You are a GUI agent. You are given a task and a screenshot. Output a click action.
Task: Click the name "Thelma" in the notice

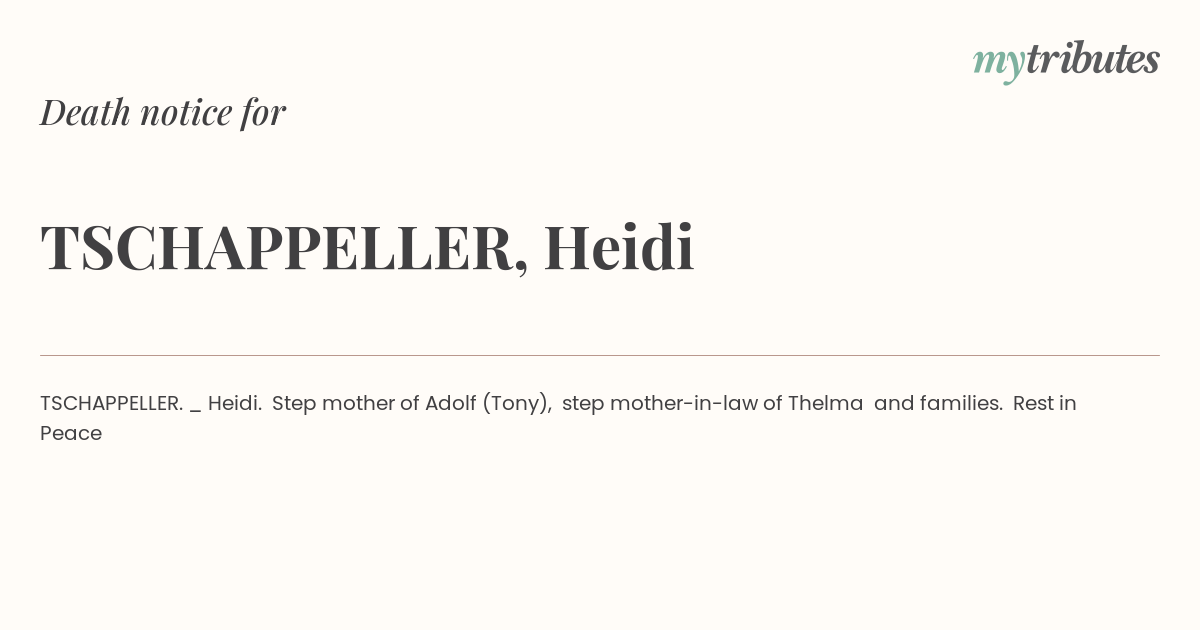pos(825,403)
